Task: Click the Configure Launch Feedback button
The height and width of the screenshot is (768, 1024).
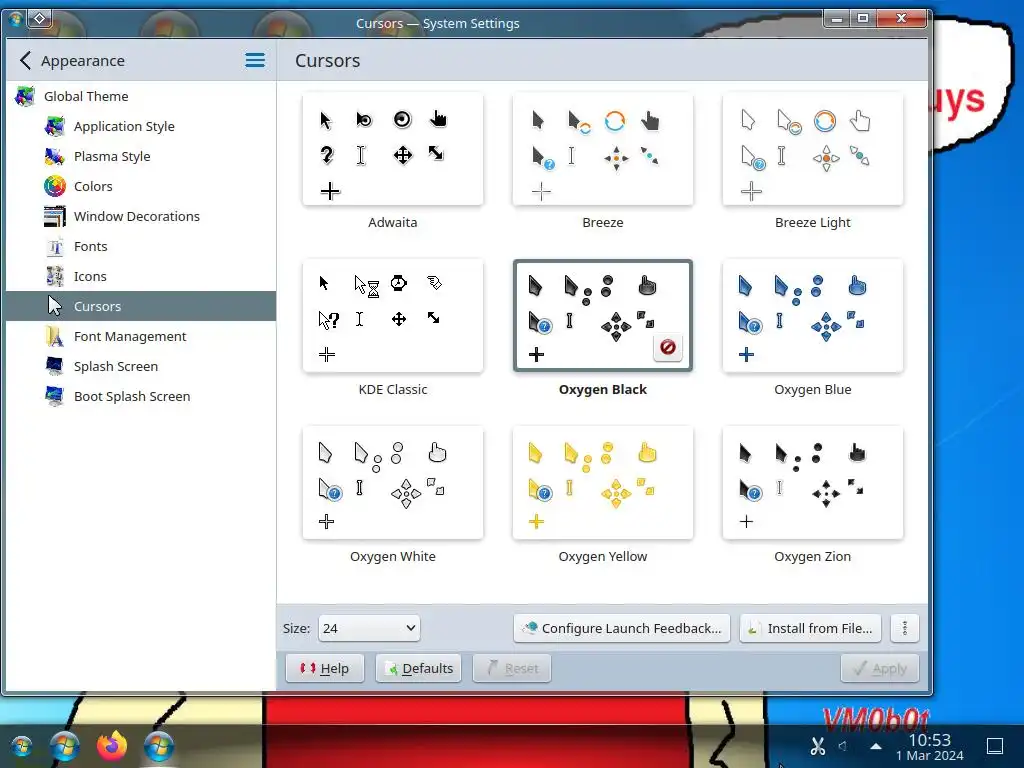Action: pos(622,628)
